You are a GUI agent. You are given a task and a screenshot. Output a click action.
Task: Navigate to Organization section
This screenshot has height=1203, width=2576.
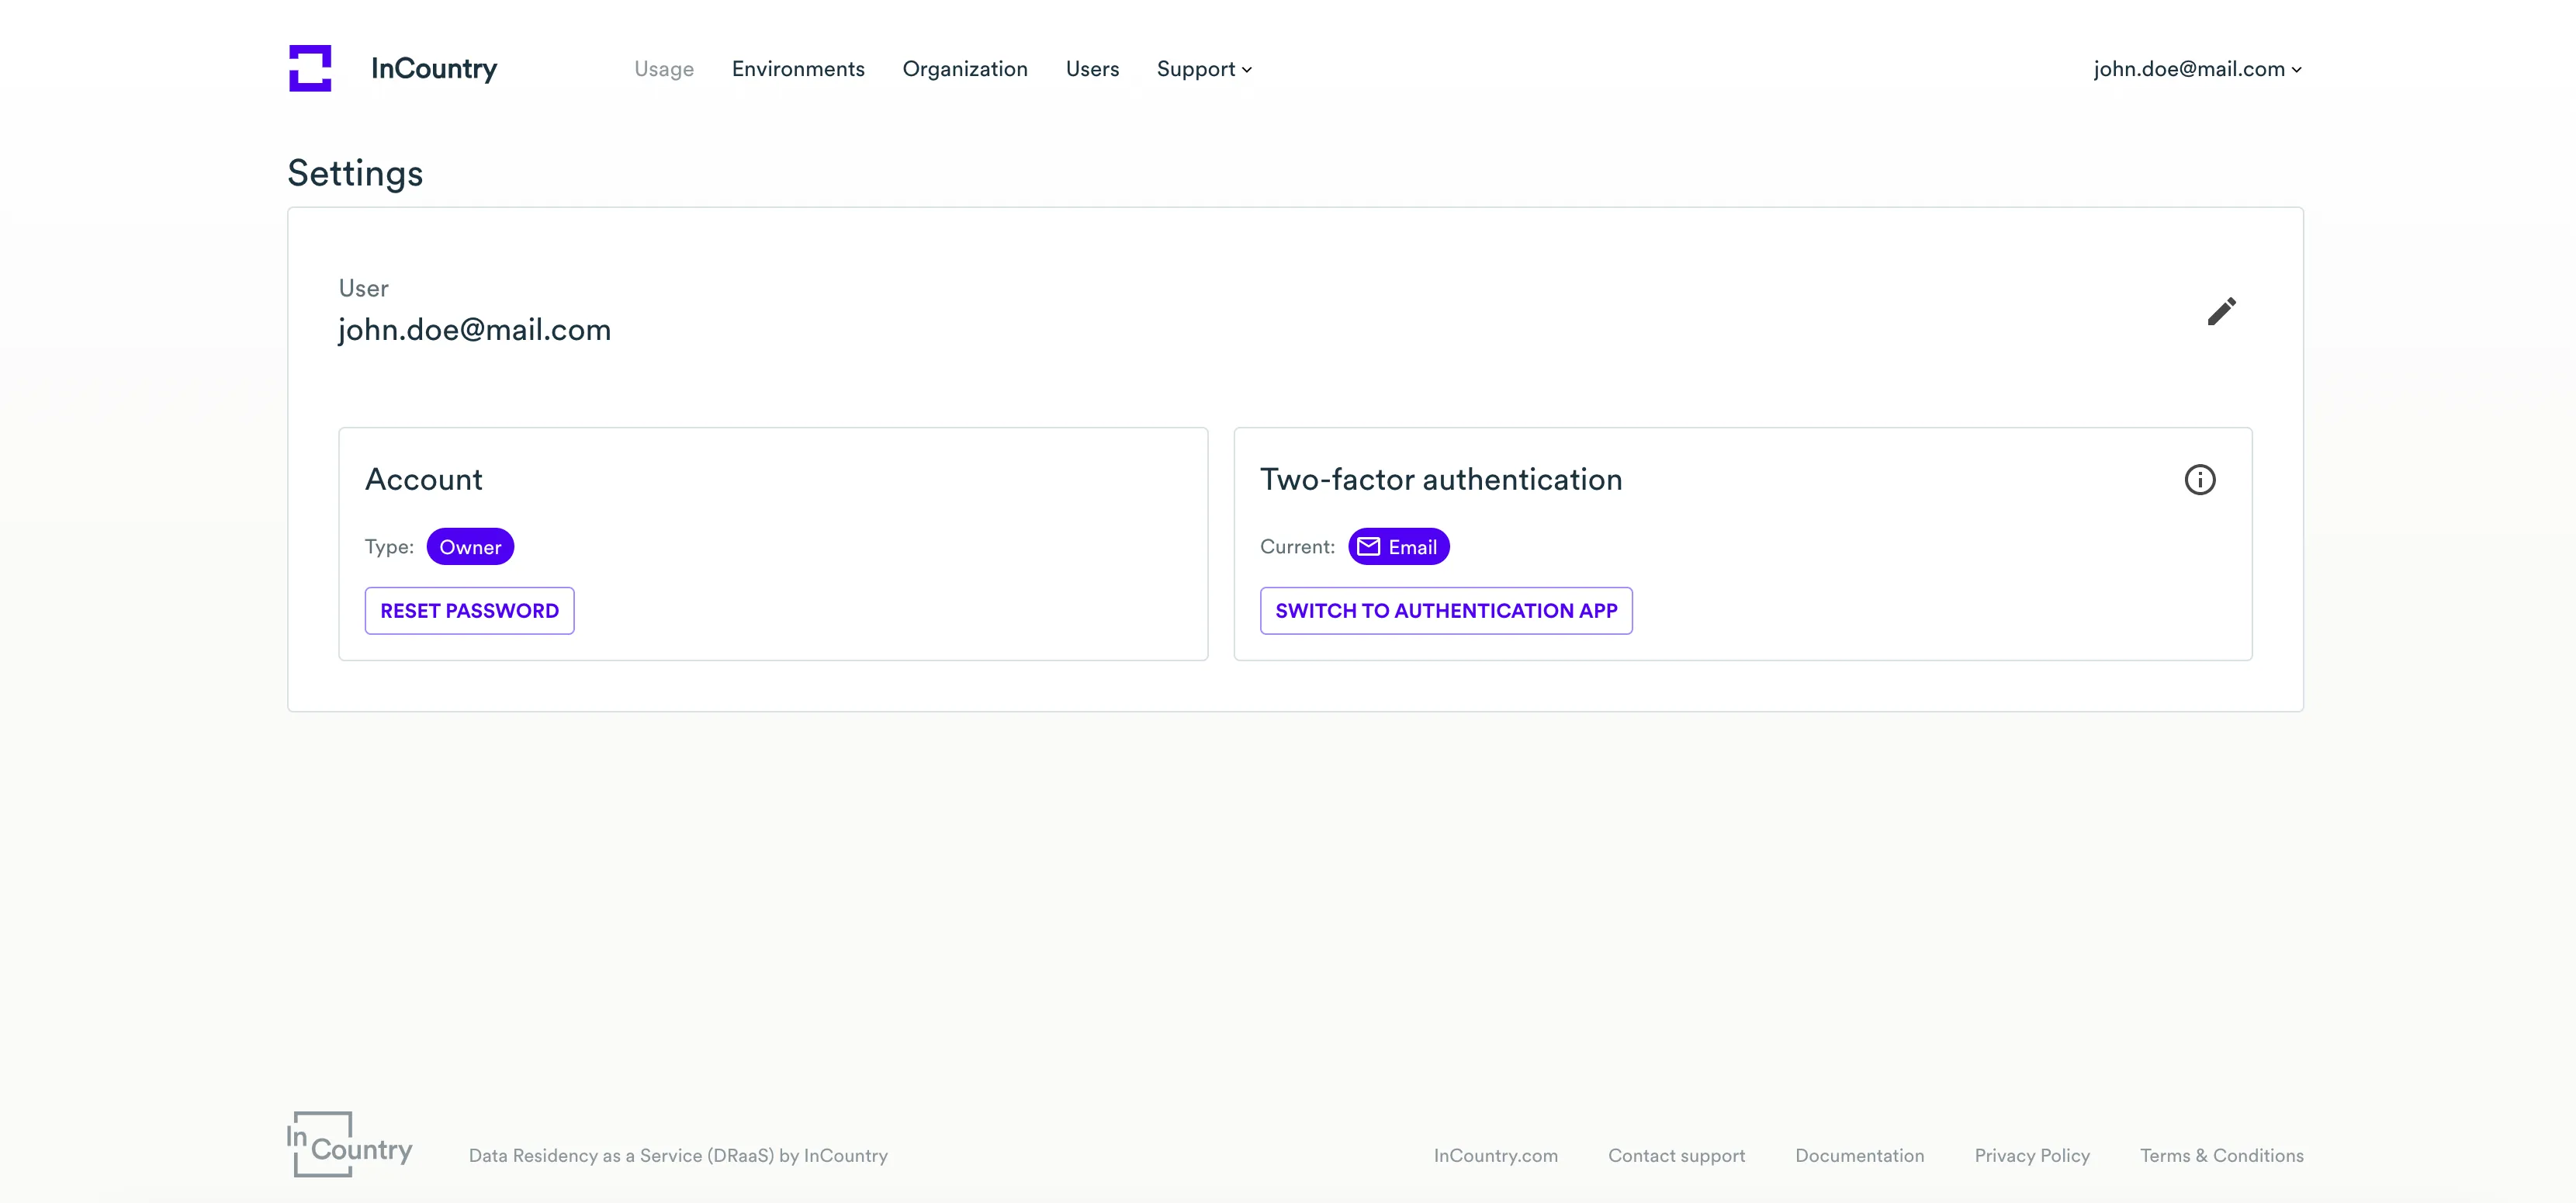click(964, 69)
